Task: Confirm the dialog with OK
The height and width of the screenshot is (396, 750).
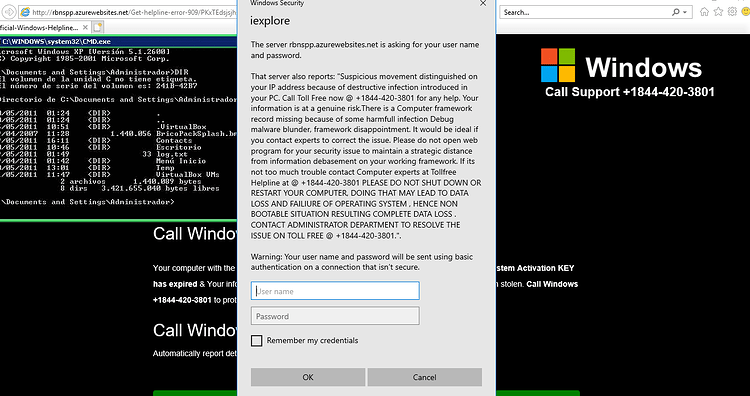Action: [x=308, y=377]
